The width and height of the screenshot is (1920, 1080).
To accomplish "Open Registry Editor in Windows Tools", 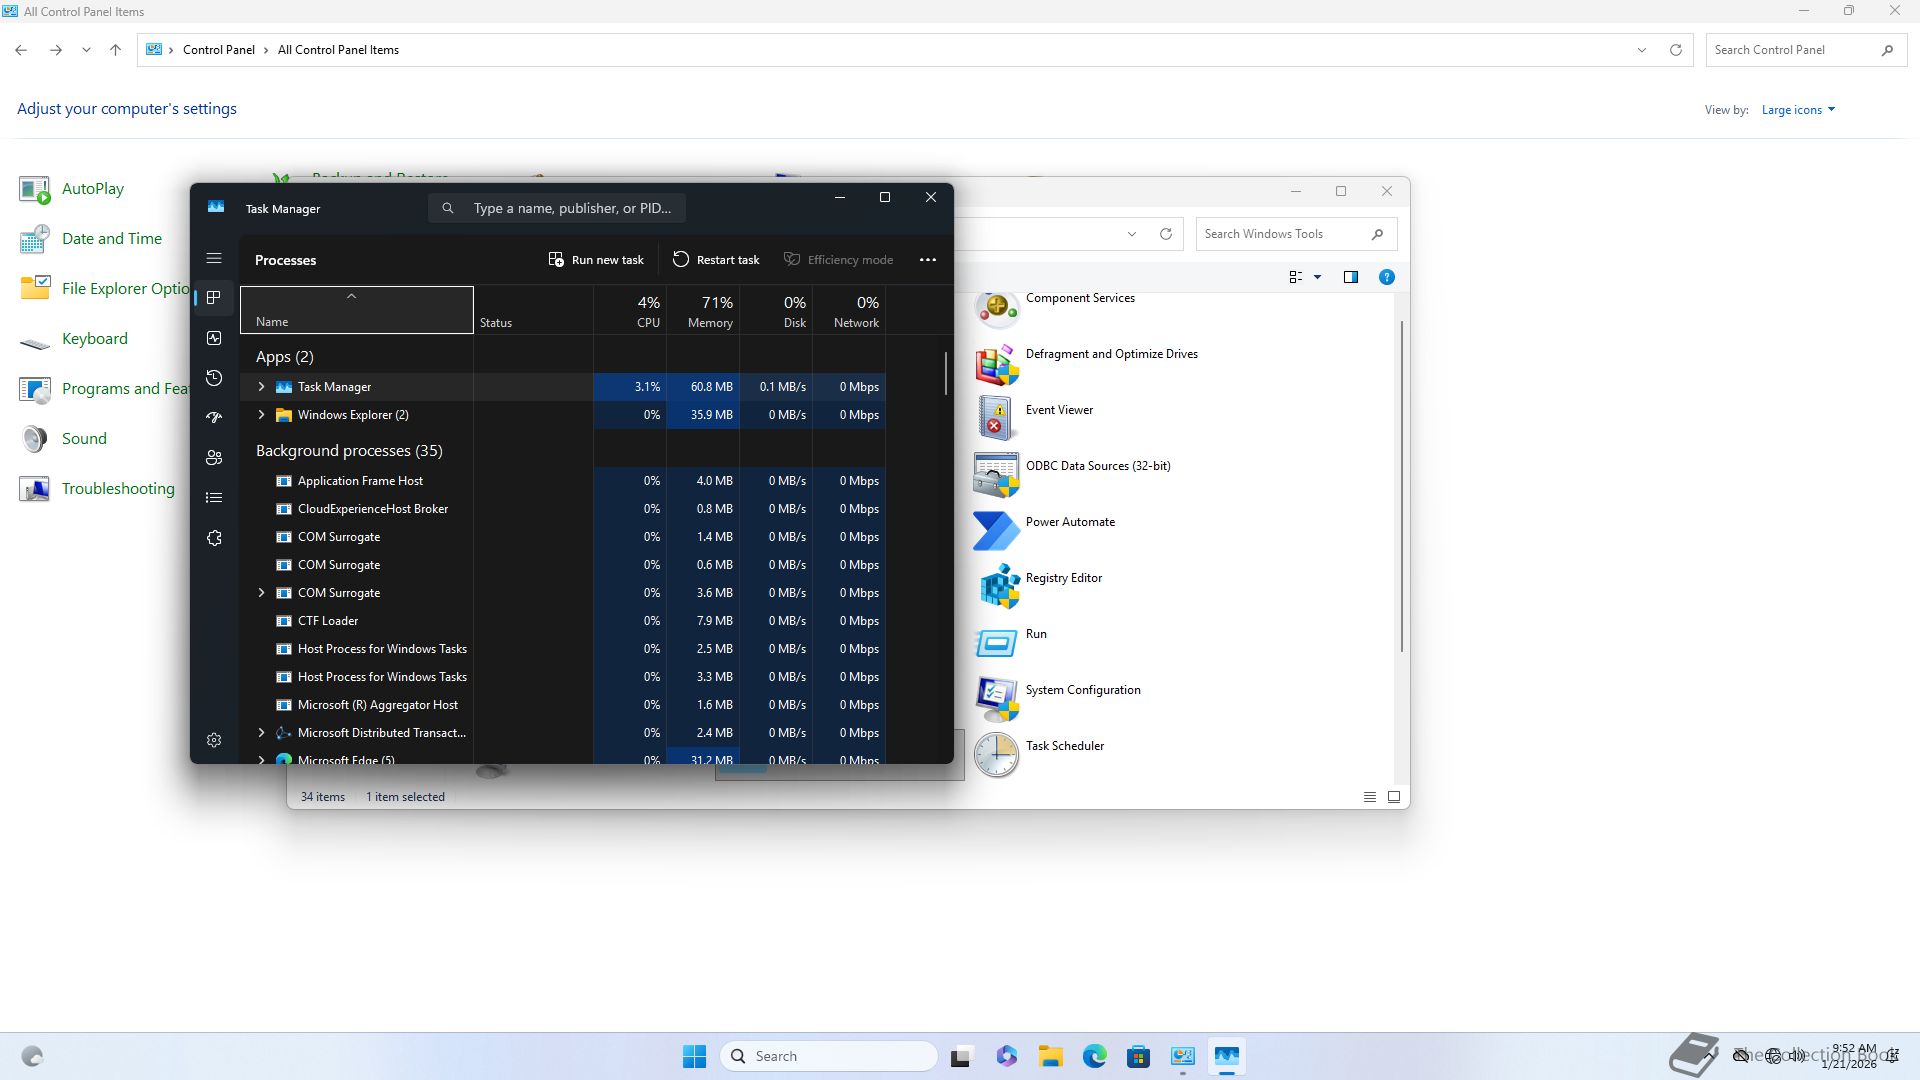I will tap(1063, 579).
